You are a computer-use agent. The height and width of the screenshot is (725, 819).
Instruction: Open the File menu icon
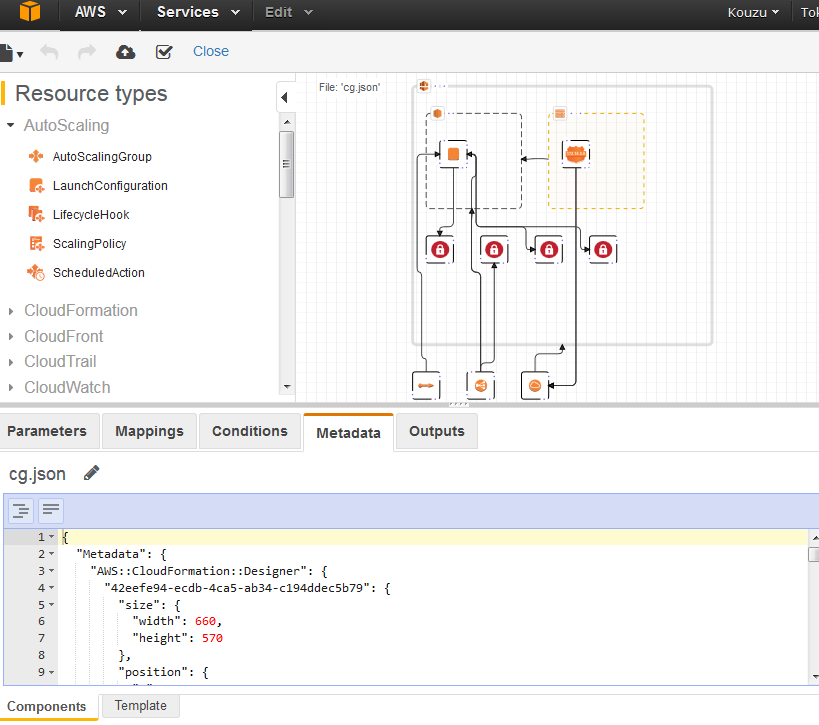10,53
